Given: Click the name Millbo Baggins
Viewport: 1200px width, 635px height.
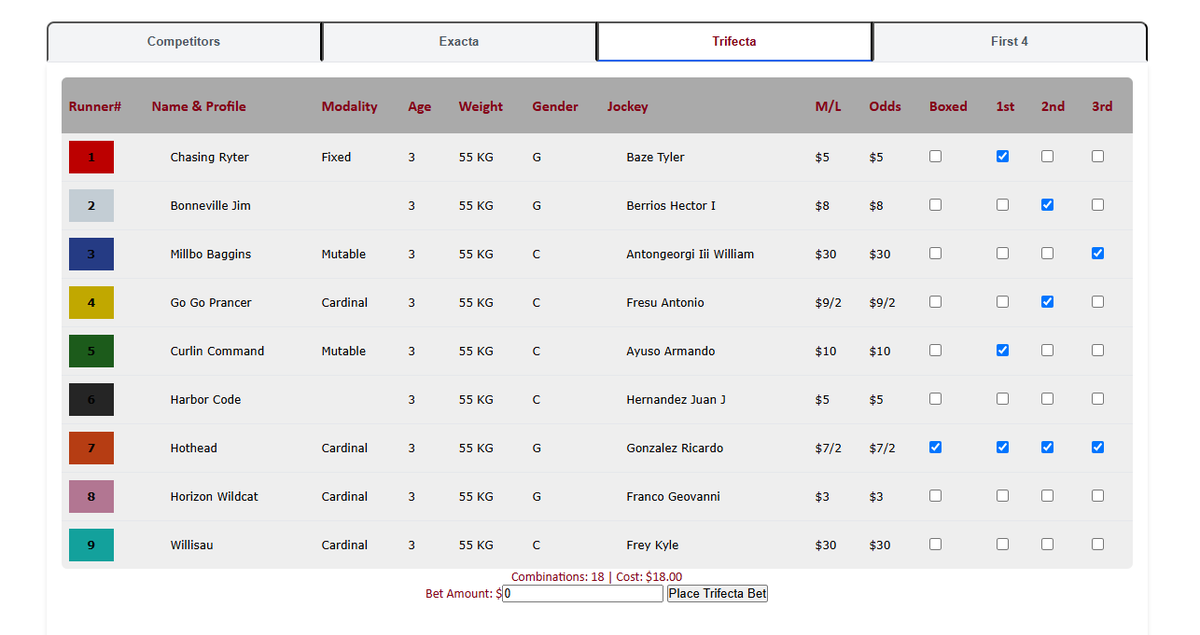Looking at the screenshot, I should click(x=210, y=254).
